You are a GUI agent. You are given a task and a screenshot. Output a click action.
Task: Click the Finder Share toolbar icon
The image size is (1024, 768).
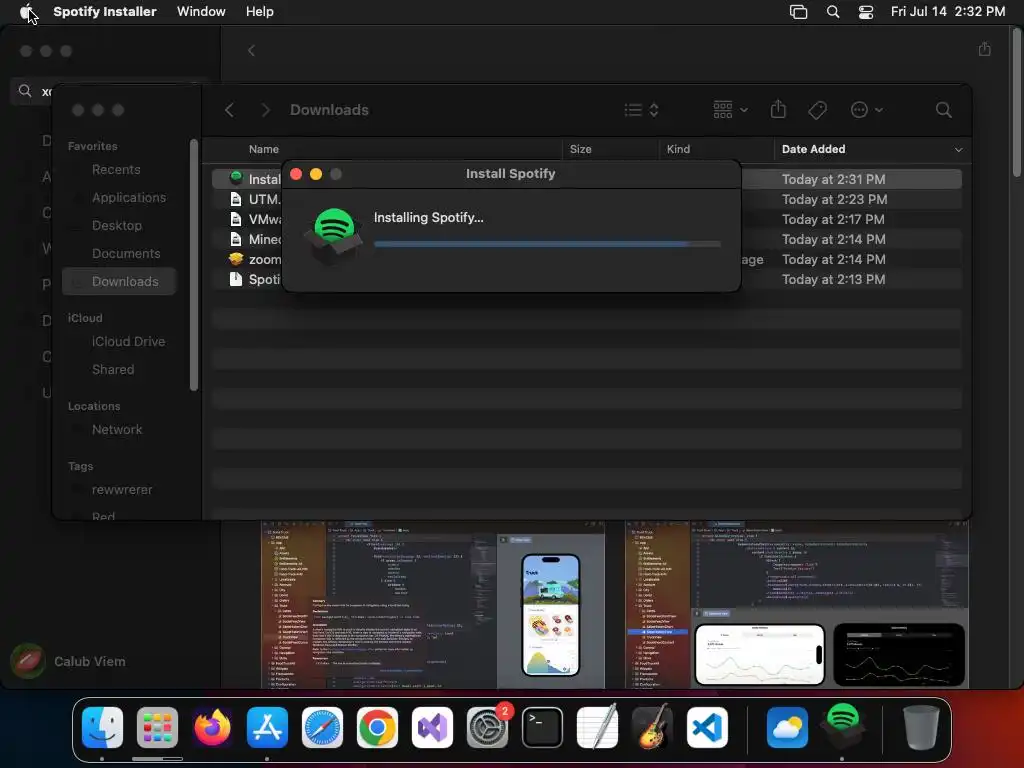(778, 109)
